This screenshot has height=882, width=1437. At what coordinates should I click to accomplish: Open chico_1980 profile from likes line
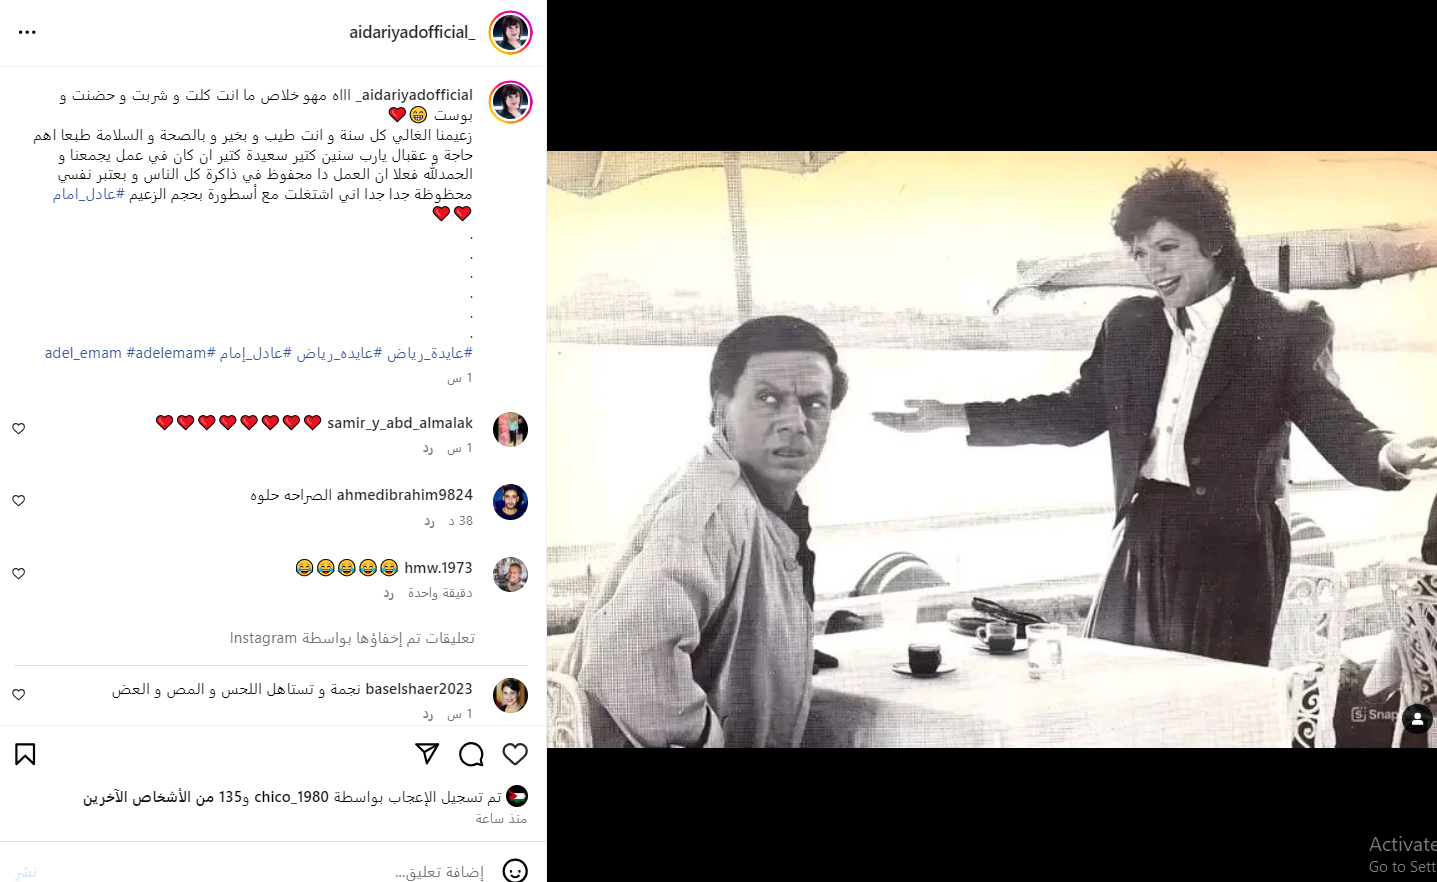point(291,797)
